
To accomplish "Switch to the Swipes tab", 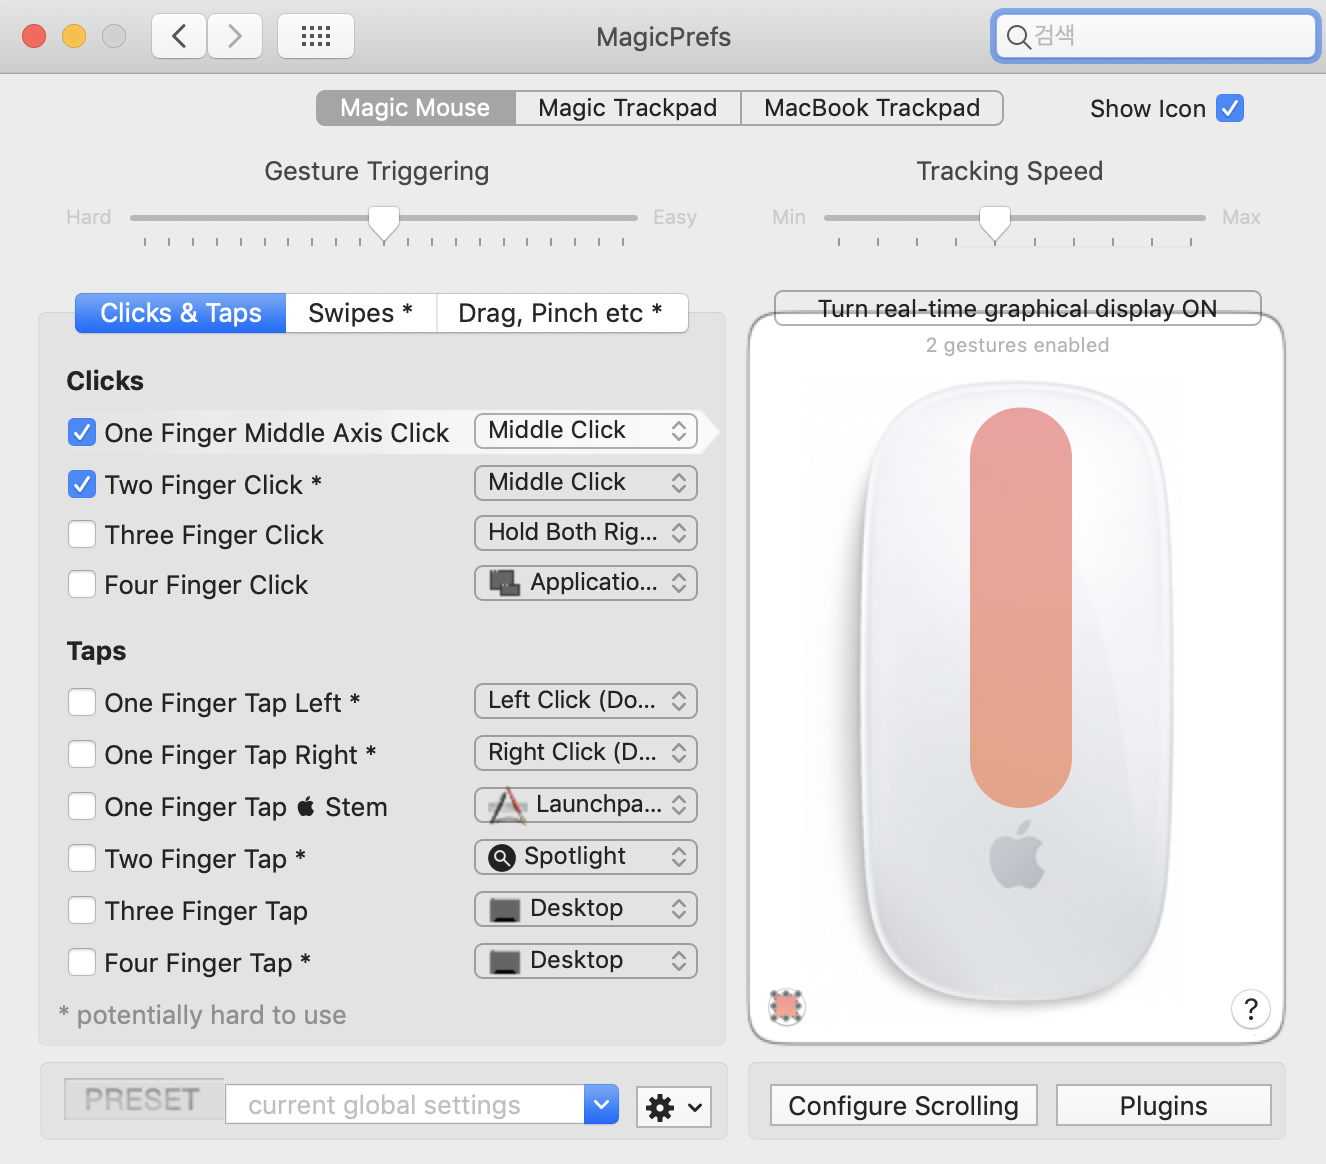I will 360,313.
